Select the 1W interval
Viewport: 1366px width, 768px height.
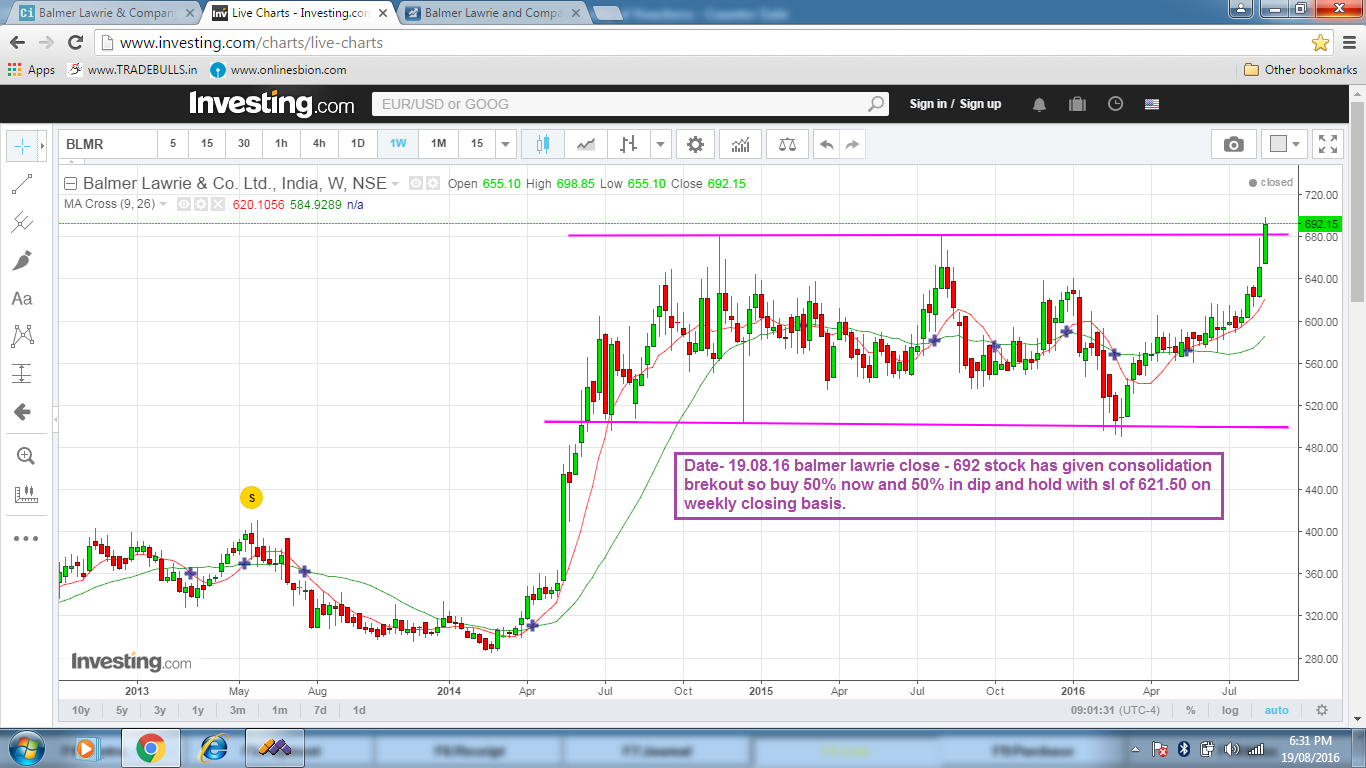click(398, 144)
